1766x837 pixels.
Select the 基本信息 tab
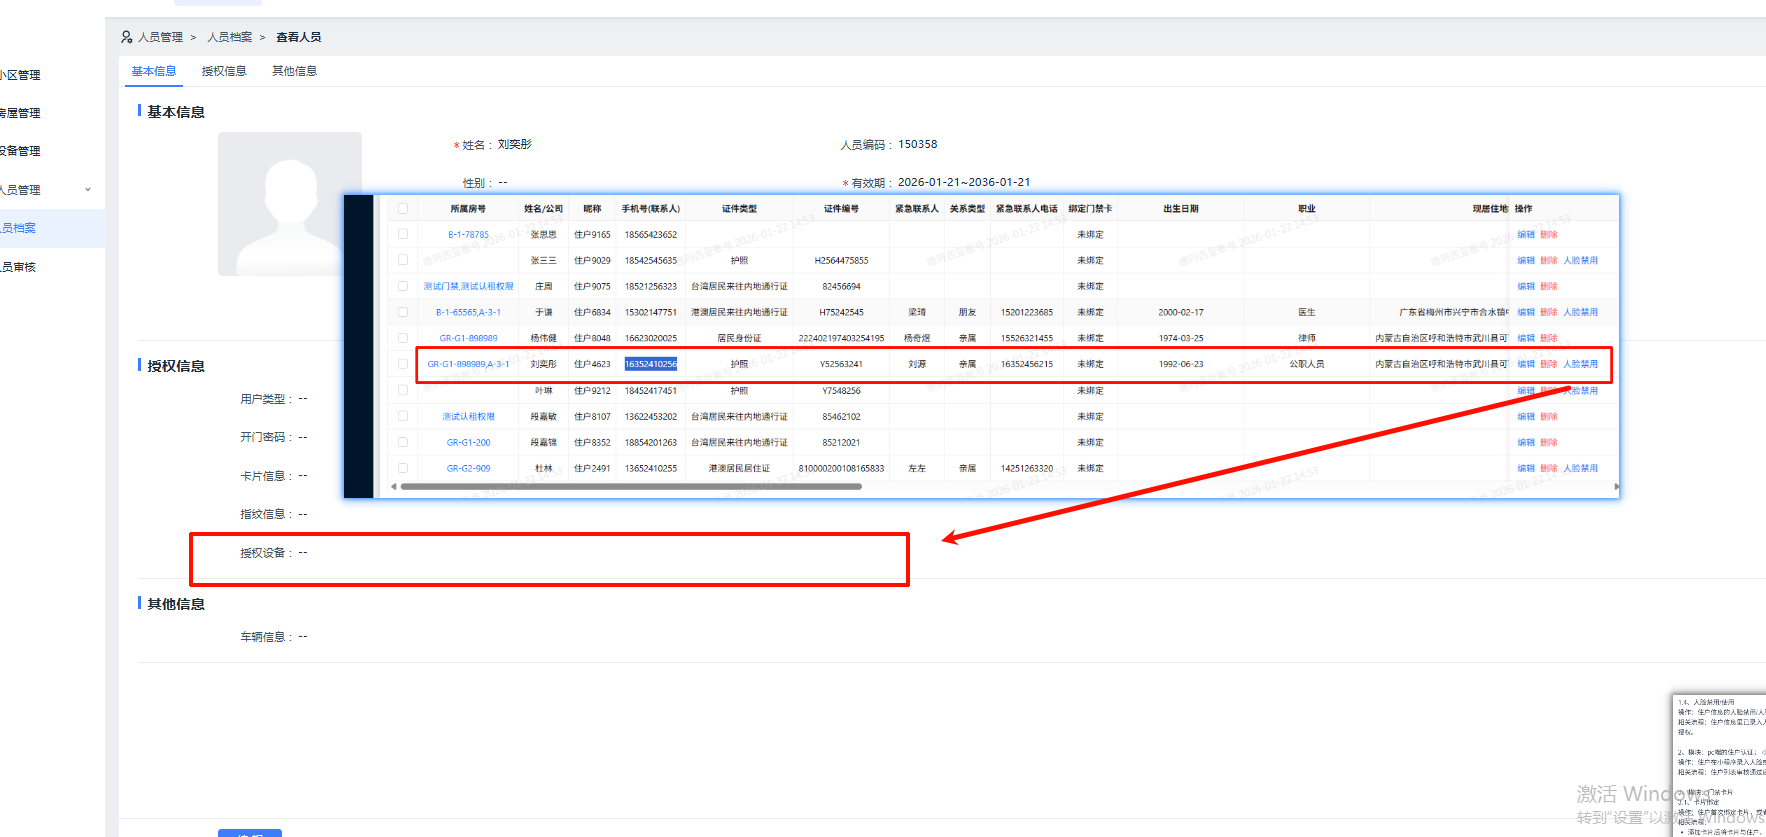point(153,71)
